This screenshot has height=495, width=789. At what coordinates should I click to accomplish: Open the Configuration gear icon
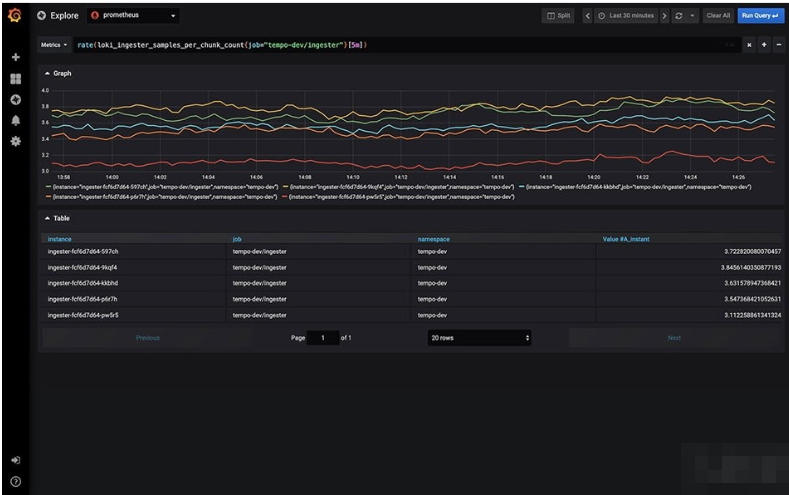[x=15, y=141]
